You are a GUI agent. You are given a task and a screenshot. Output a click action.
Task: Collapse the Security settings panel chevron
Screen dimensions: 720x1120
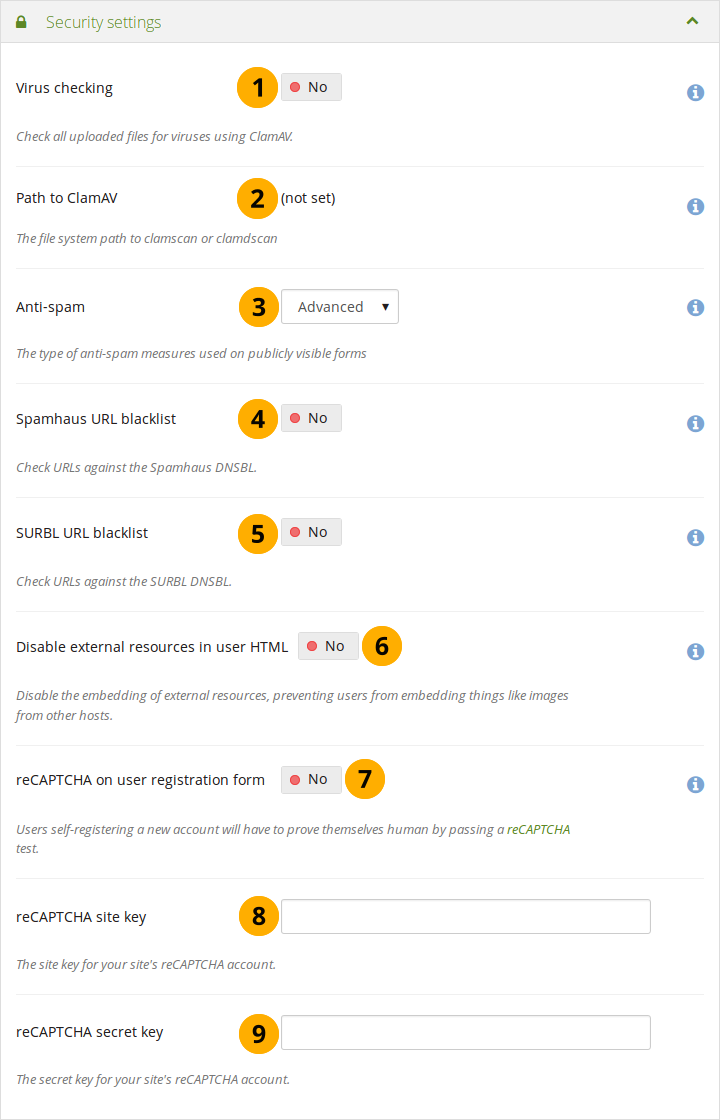pos(692,21)
